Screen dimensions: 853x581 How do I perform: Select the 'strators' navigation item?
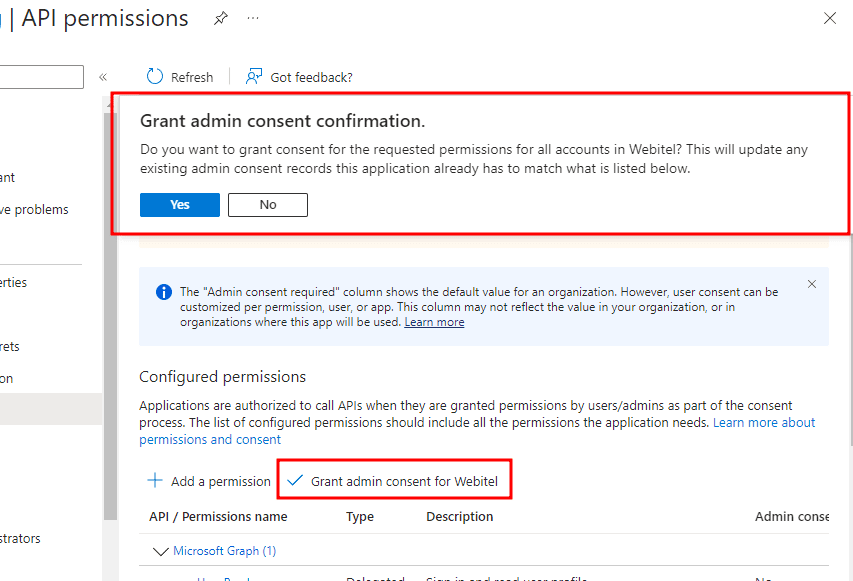[x=20, y=539]
